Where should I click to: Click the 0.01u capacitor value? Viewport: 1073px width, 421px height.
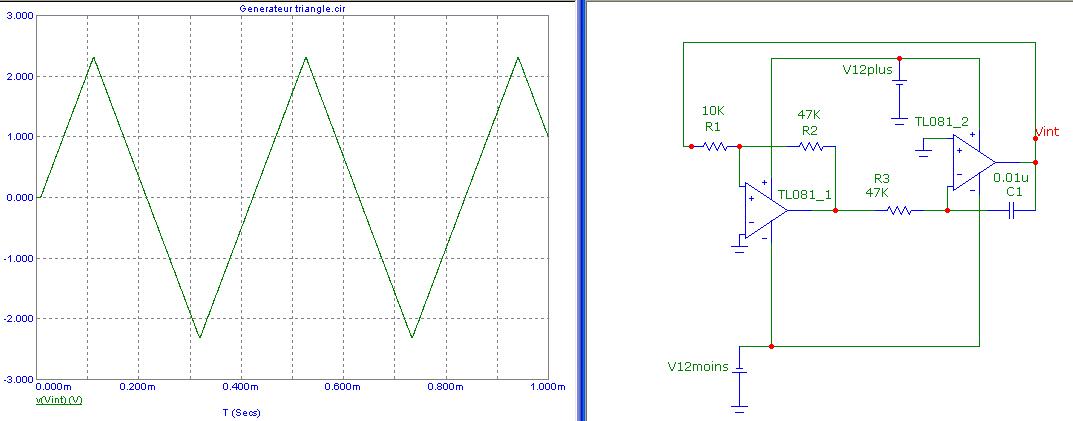1011,177
